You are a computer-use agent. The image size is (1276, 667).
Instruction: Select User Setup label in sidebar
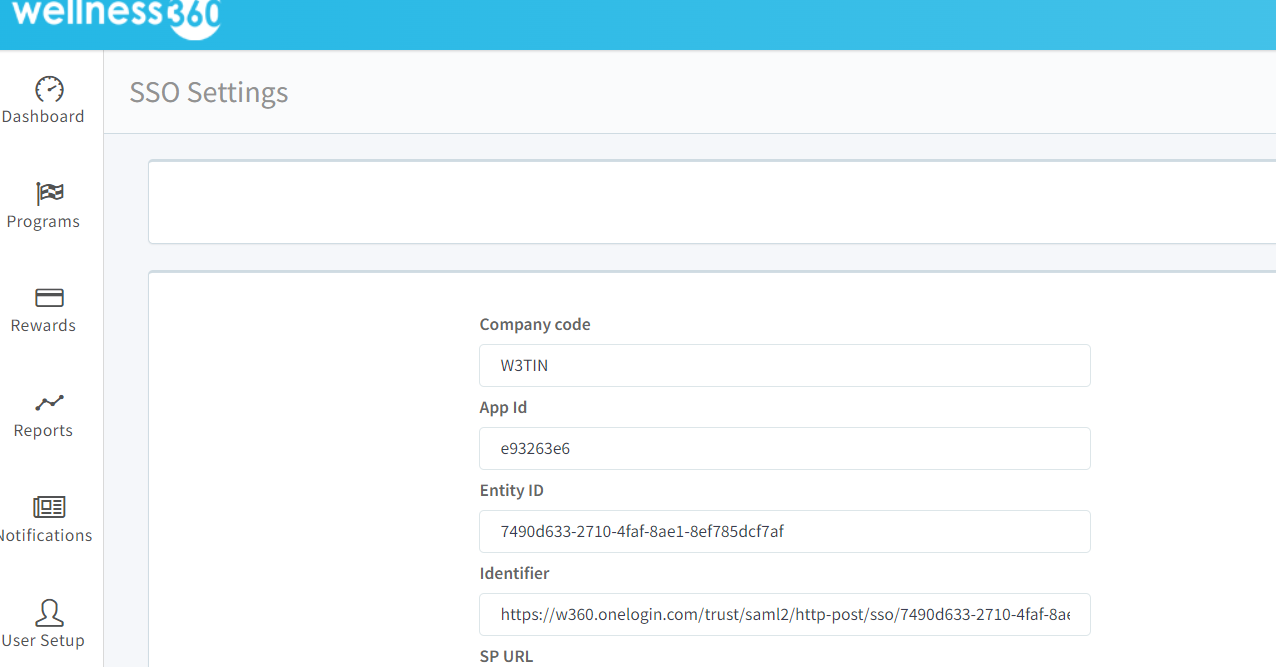pyautogui.click(x=43, y=641)
